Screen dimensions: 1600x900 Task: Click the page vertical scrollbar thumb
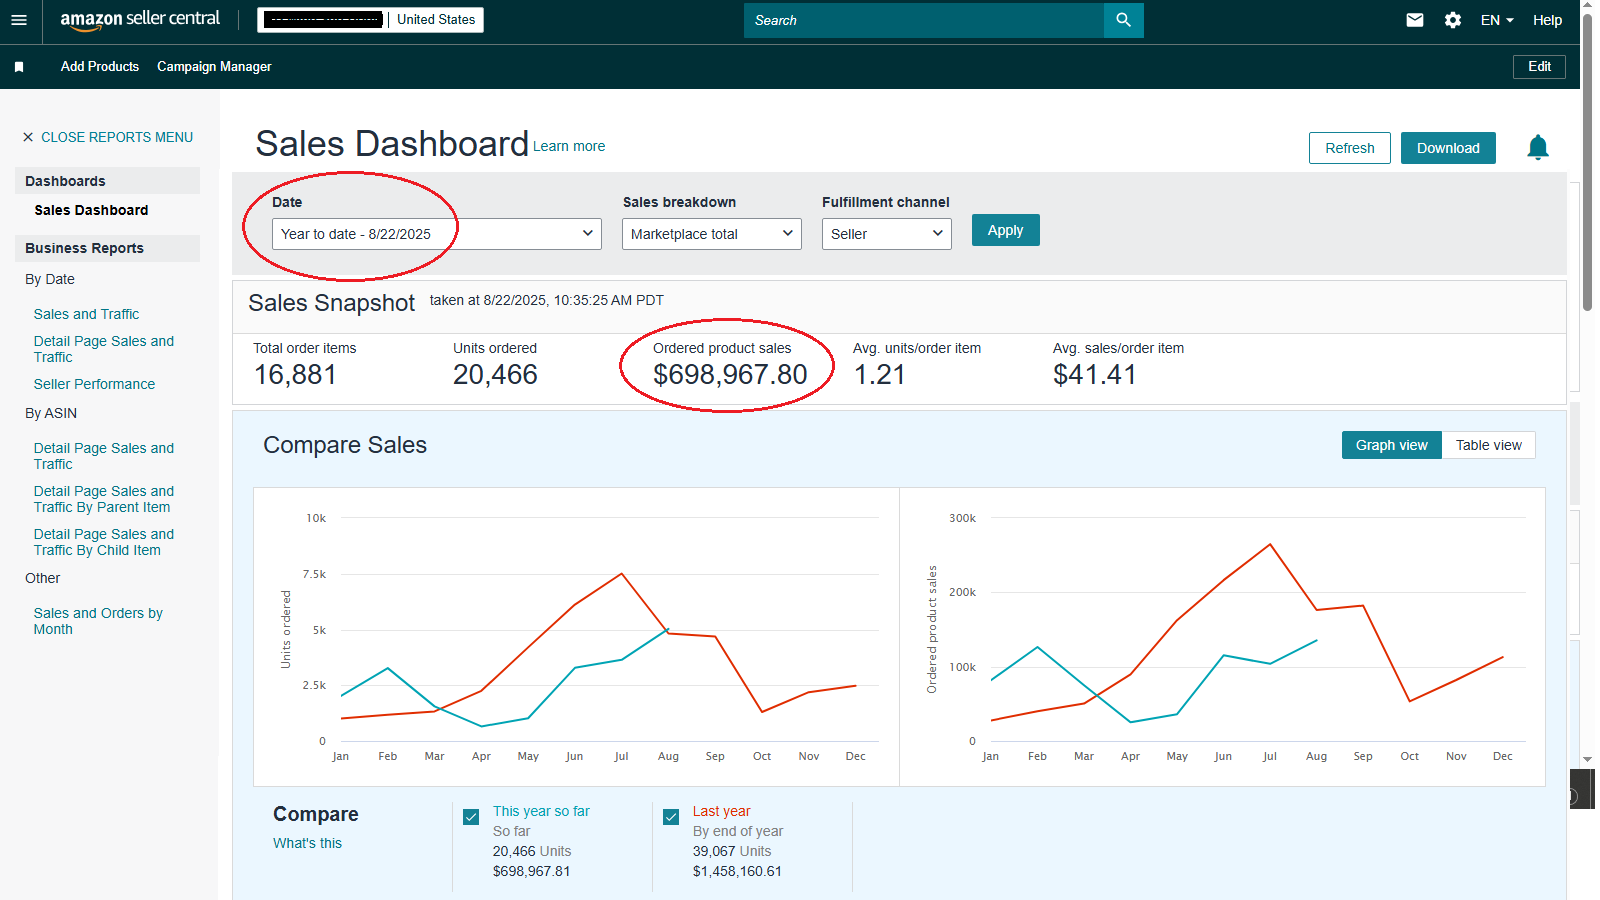tap(1588, 160)
